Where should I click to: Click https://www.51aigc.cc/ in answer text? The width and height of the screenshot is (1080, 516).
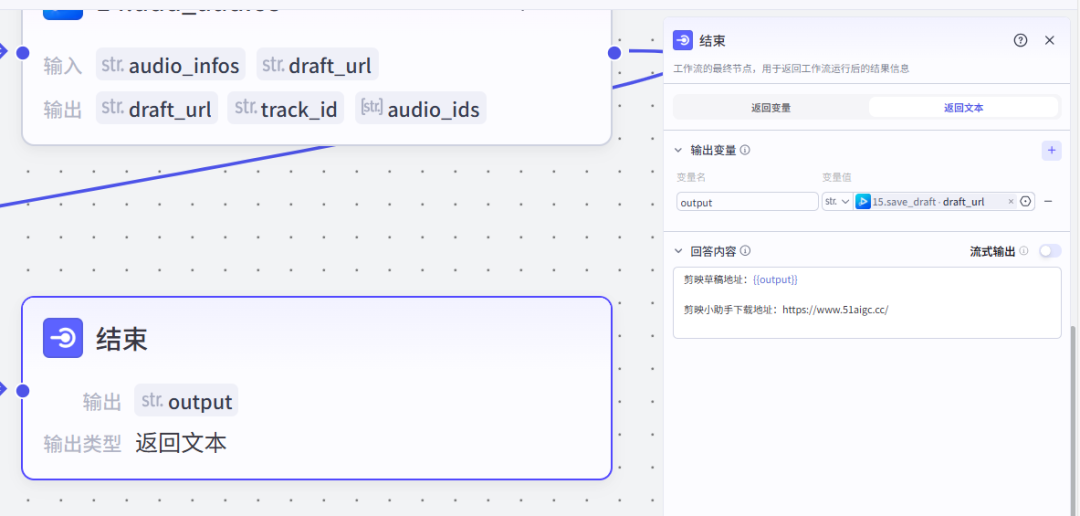pyautogui.click(x=835, y=310)
